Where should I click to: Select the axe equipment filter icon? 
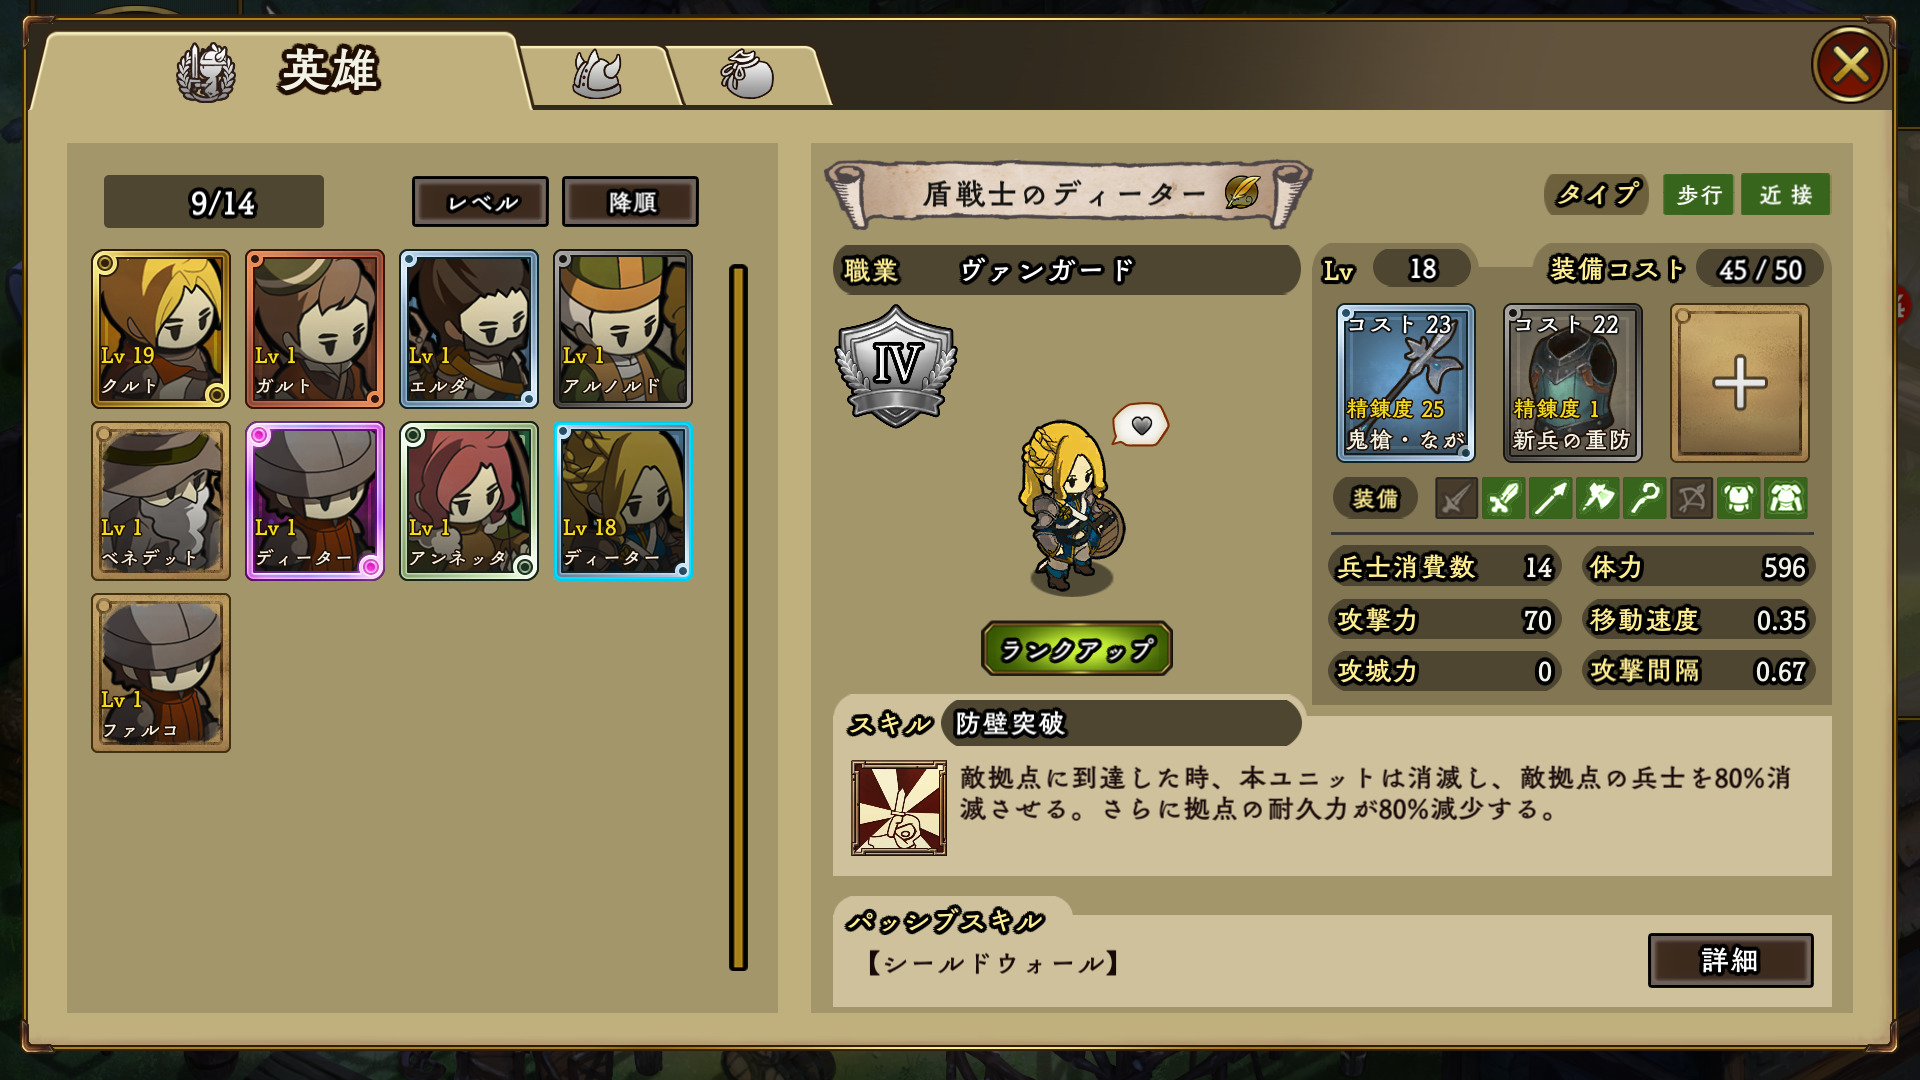tap(1598, 498)
